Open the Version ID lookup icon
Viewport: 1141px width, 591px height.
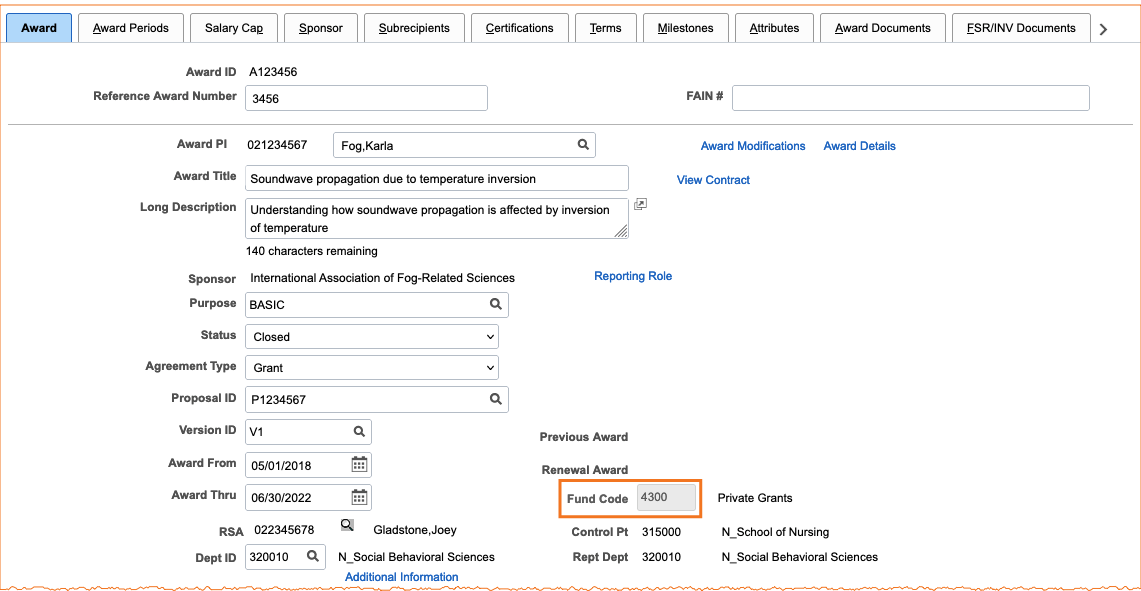click(x=359, y=432)
